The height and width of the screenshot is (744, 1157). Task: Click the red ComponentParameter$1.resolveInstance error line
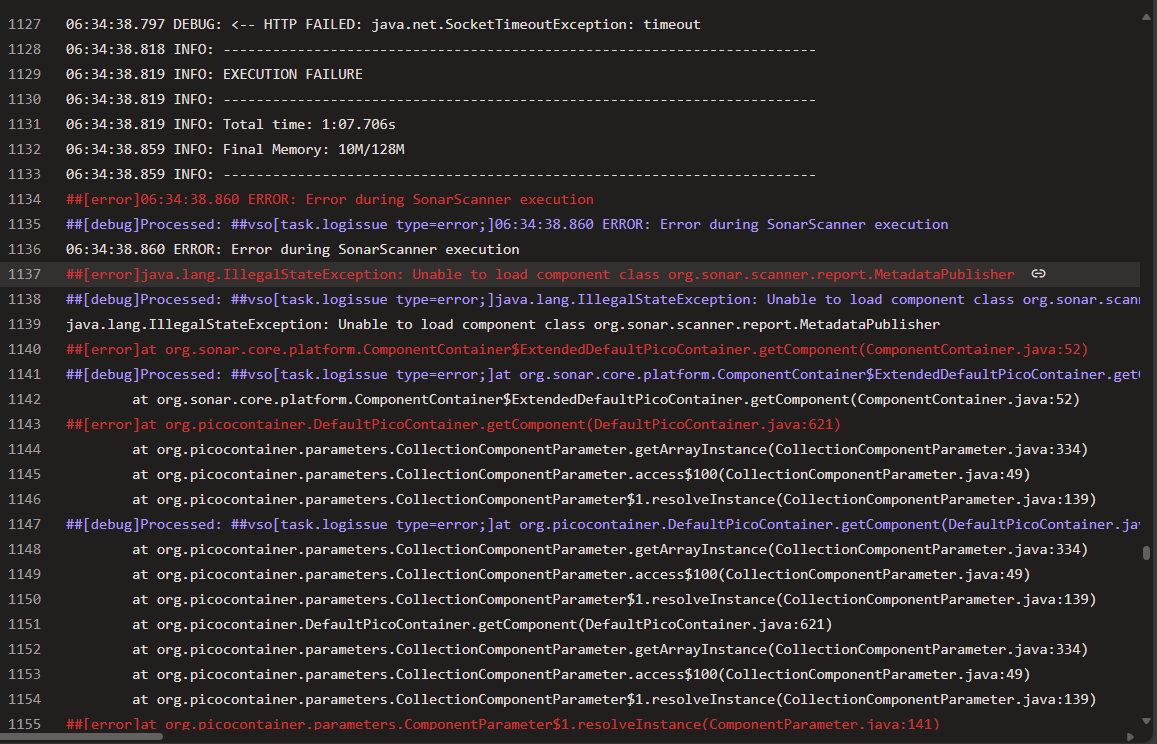click(x=503, y=724)
